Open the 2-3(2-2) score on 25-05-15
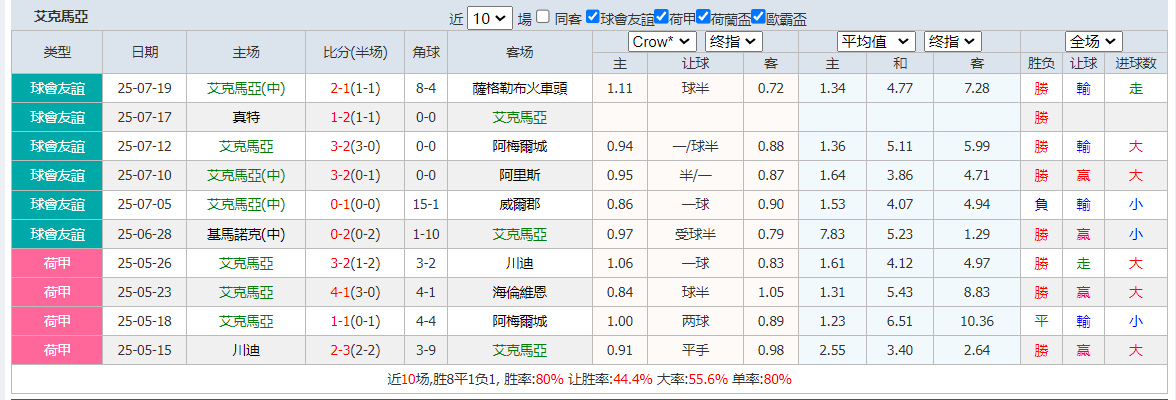Screen dimensions: 1176x400 point(355,351)
